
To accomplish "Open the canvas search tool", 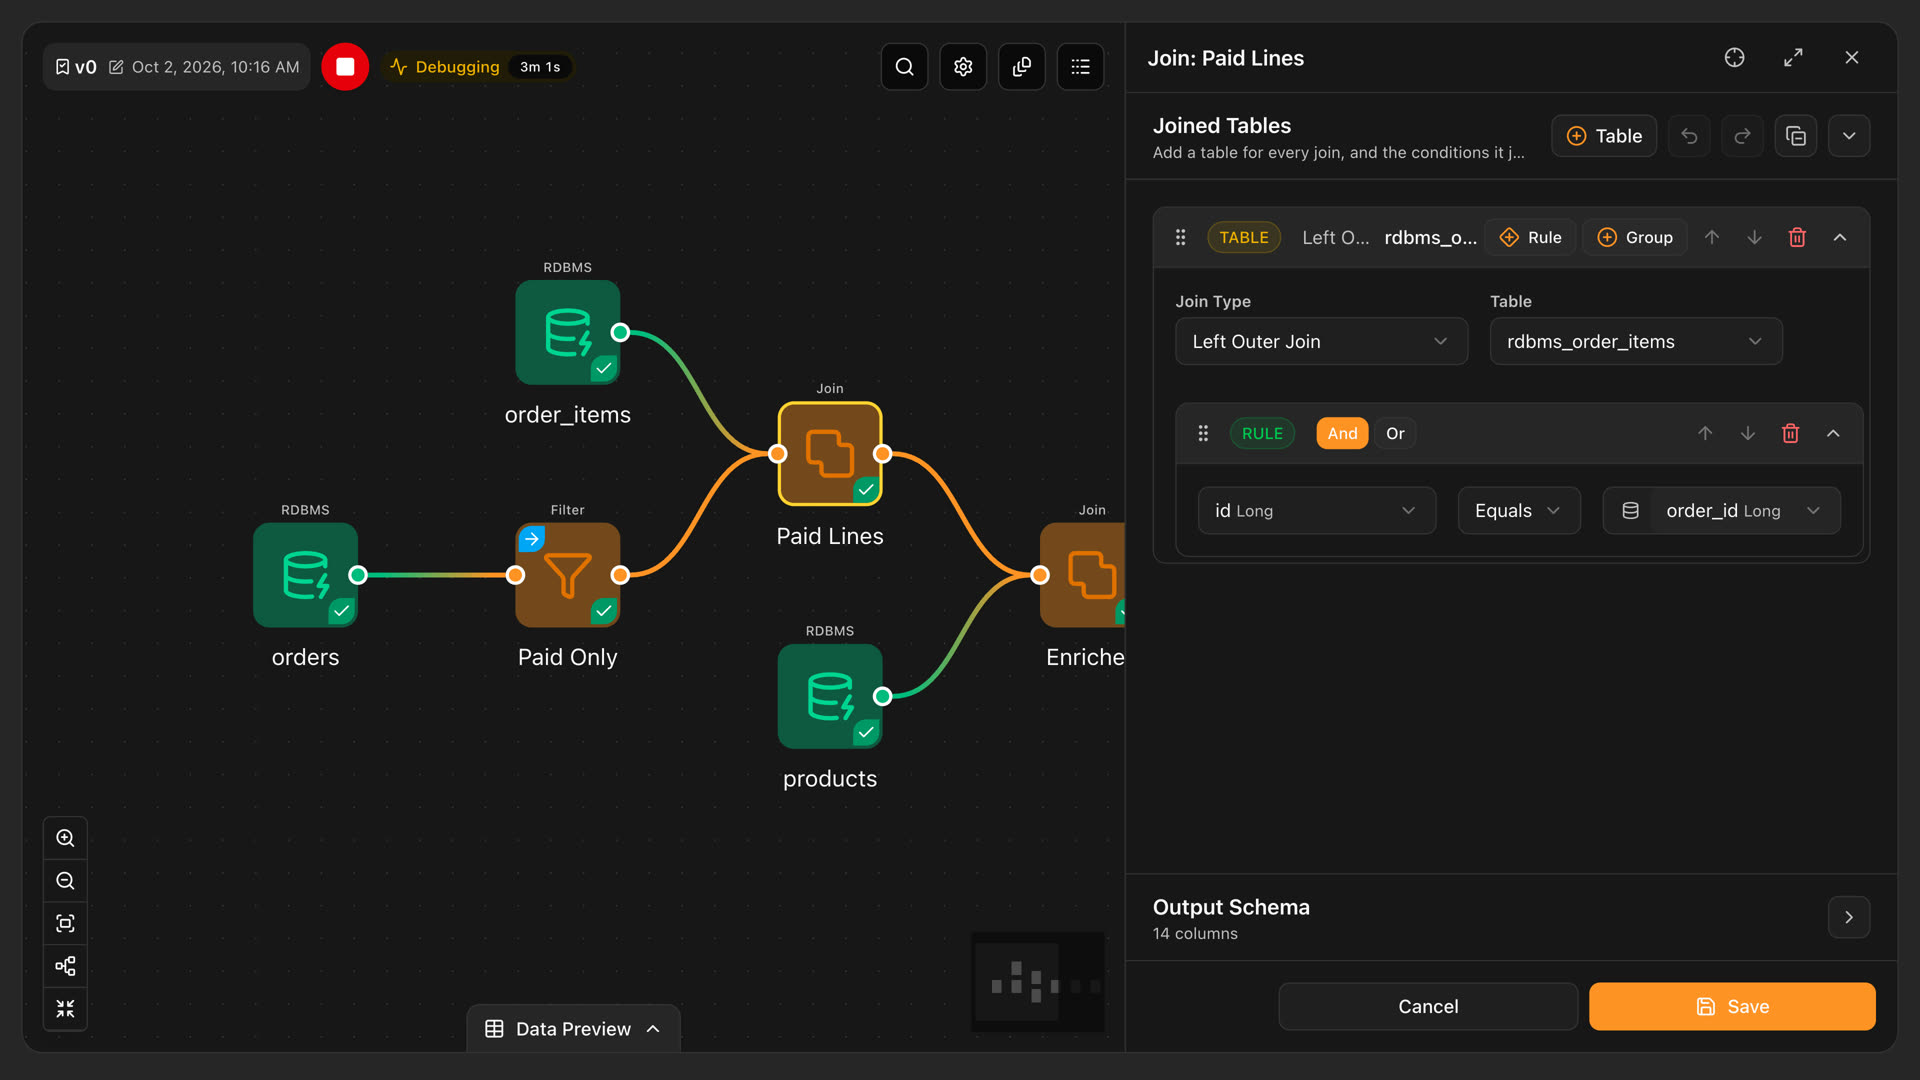I will click(904, 67).
